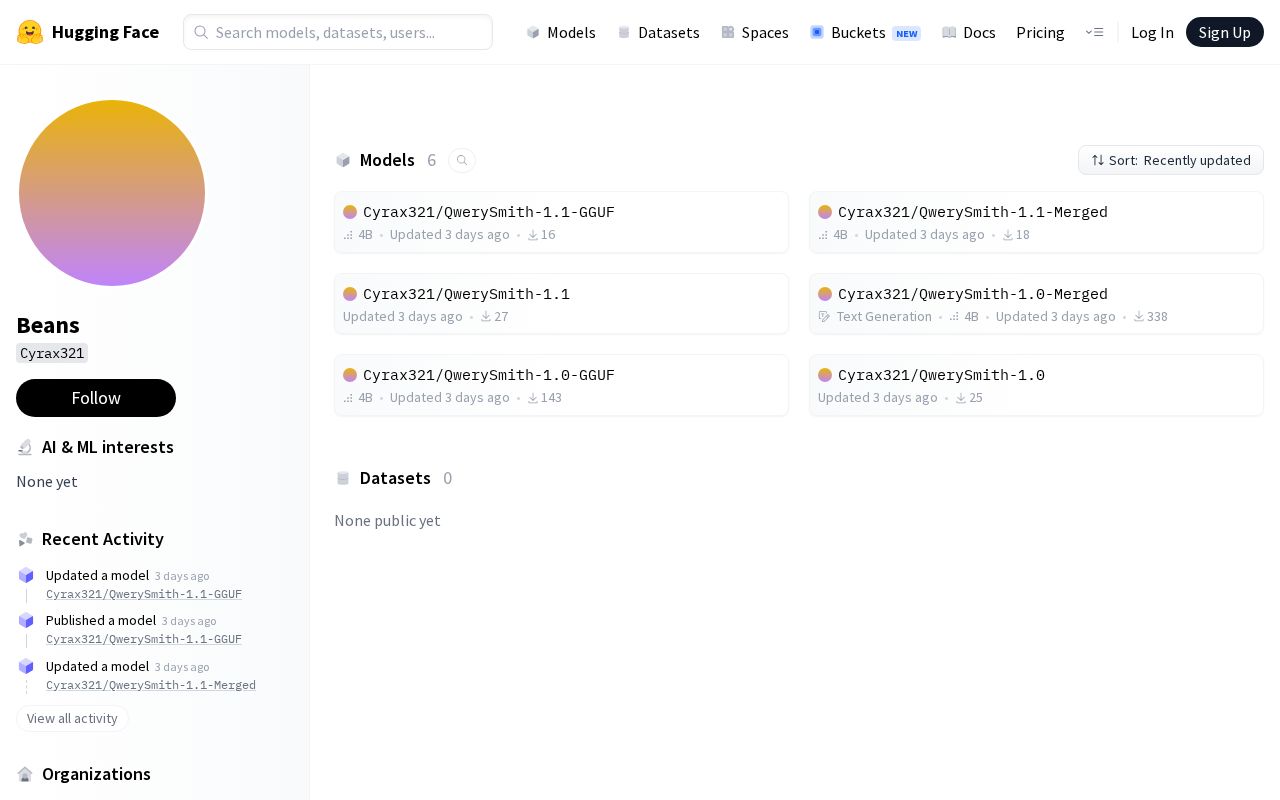This screenshot has height=800, width=1280.
Task: Follow the Beans profile
Action: [96, 398]
